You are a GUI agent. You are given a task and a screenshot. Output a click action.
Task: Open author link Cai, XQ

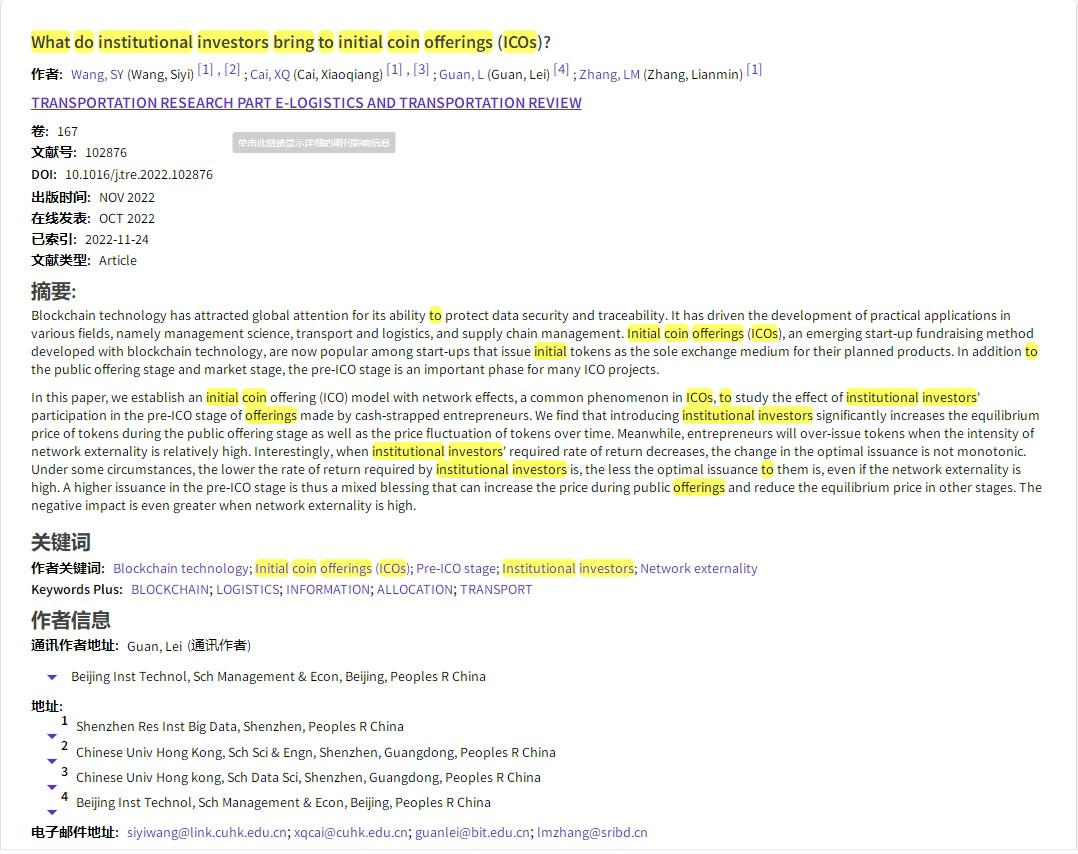(x=270, y=75)
